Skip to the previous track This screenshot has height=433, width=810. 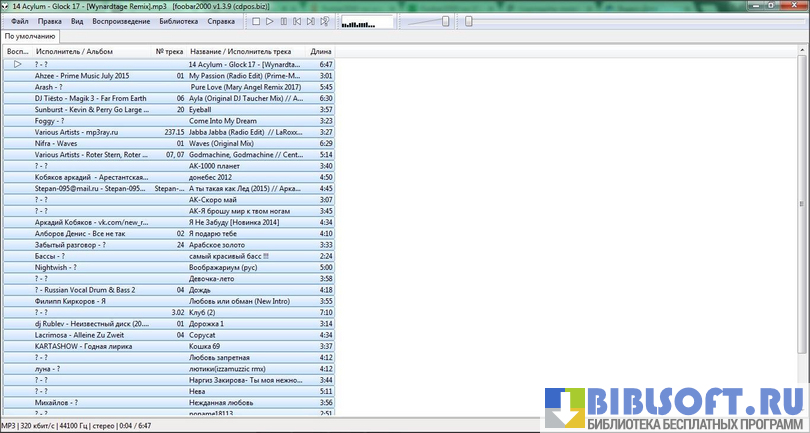coord(298,21)
